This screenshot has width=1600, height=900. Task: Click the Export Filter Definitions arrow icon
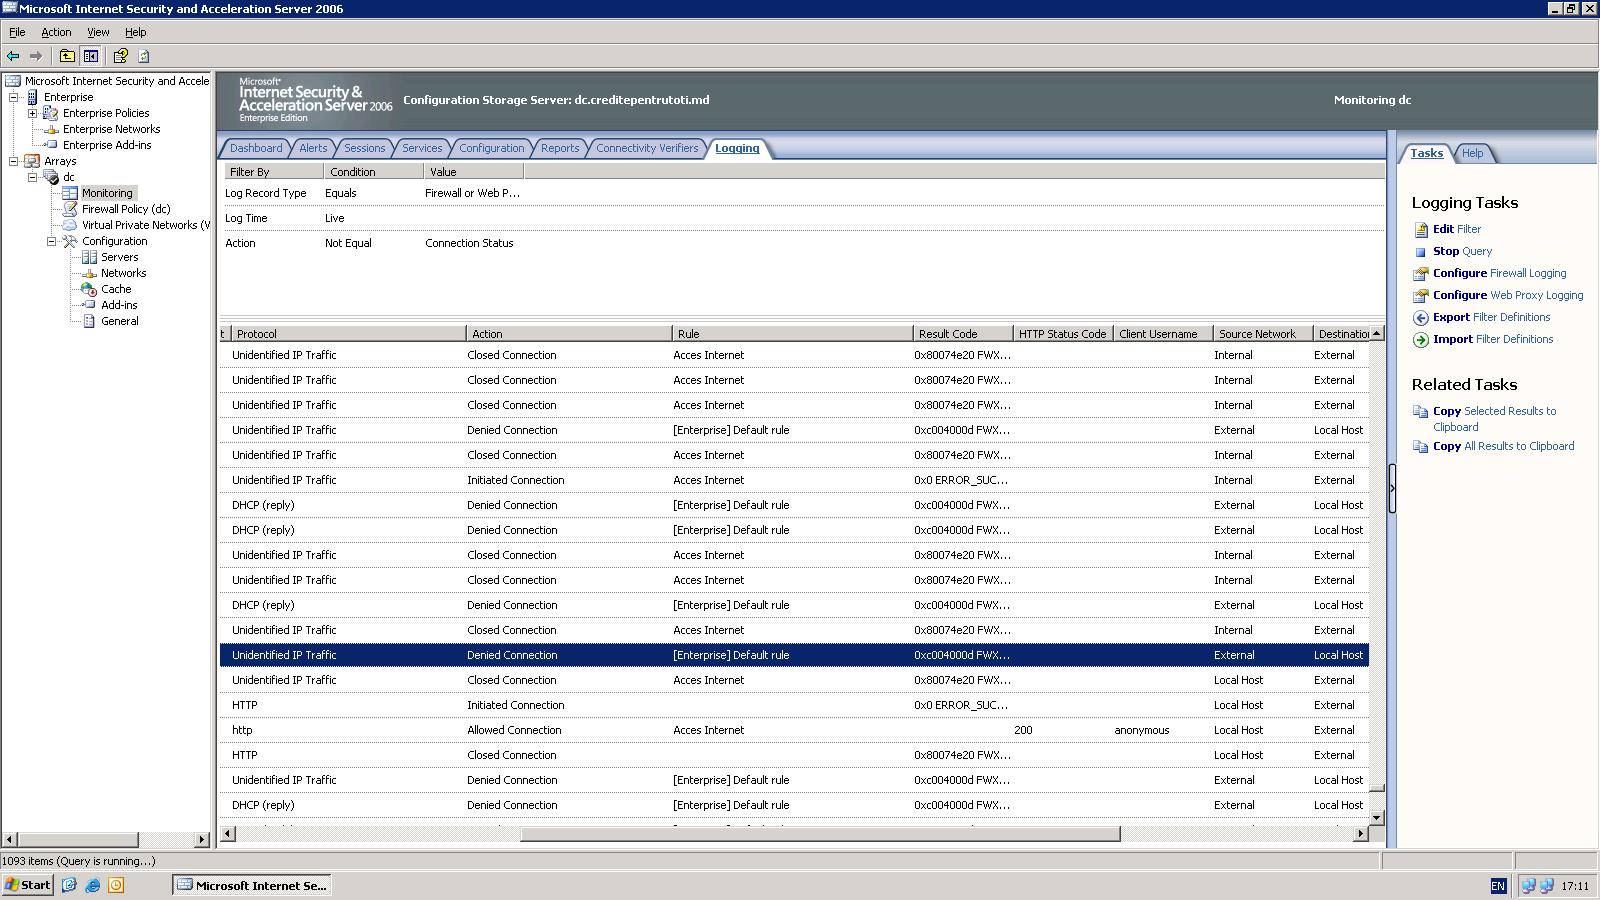point(1420,318)
